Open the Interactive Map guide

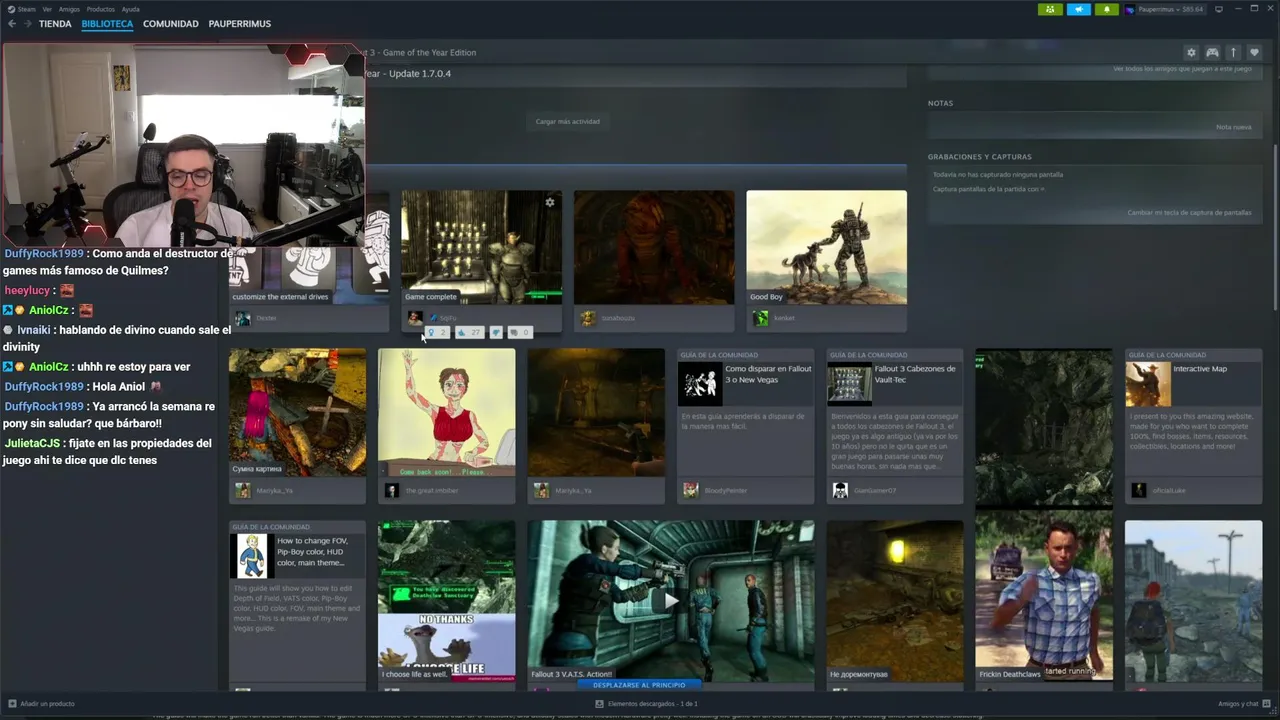pyautogui.click(x=1193, y=426)
